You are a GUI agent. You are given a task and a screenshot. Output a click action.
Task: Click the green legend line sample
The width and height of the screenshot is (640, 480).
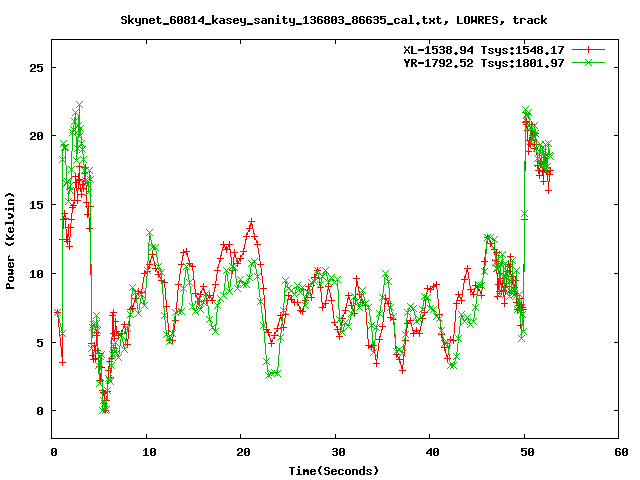[x=588, y=62]
